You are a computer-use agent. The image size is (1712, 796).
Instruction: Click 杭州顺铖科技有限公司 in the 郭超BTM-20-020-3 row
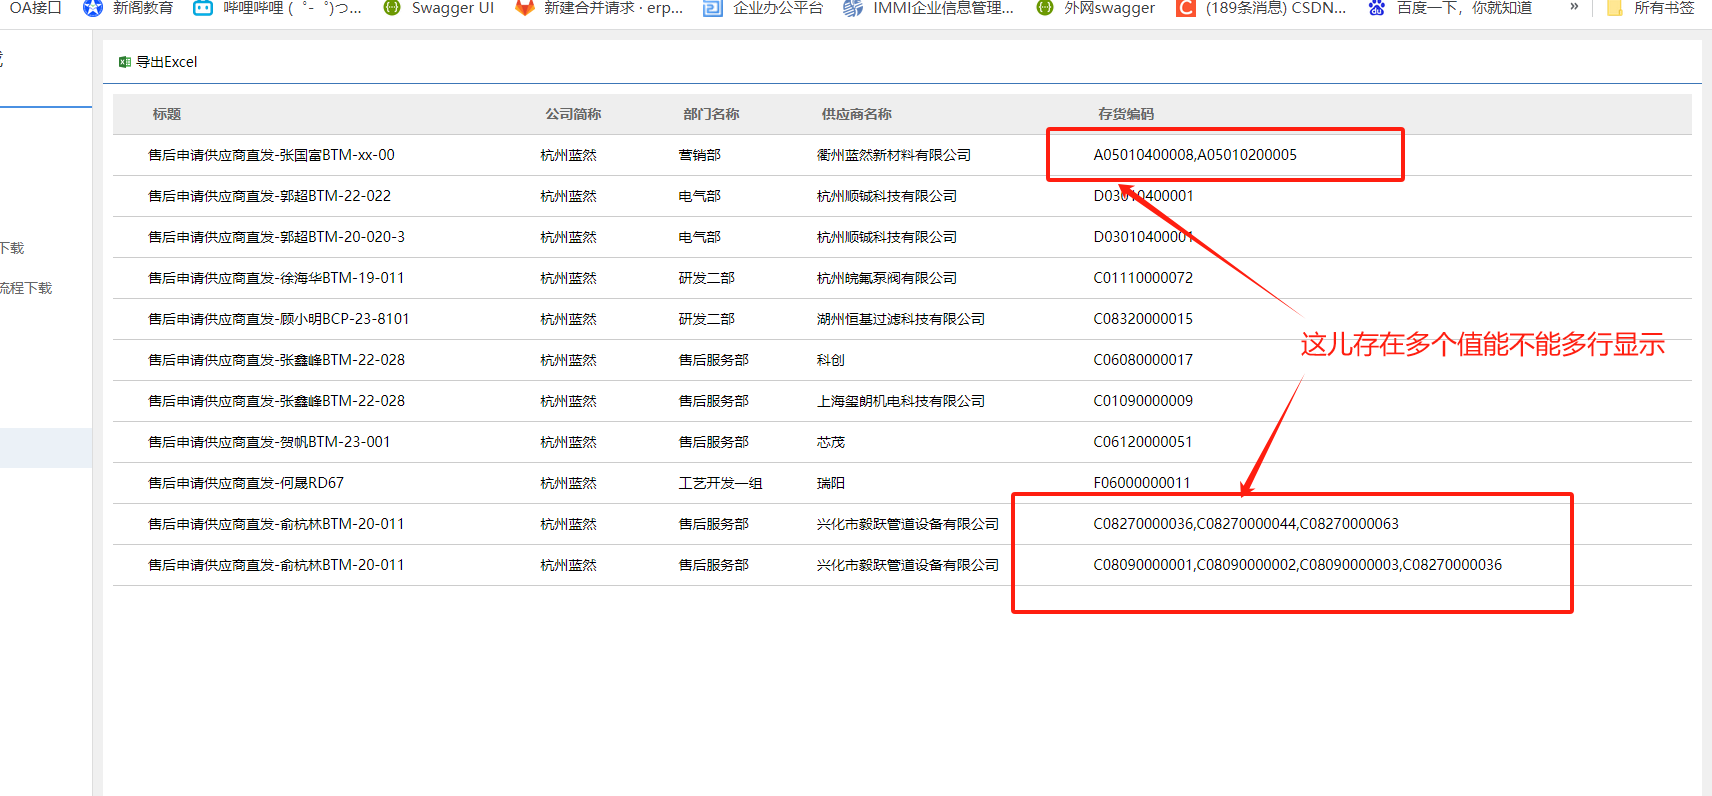886,237
